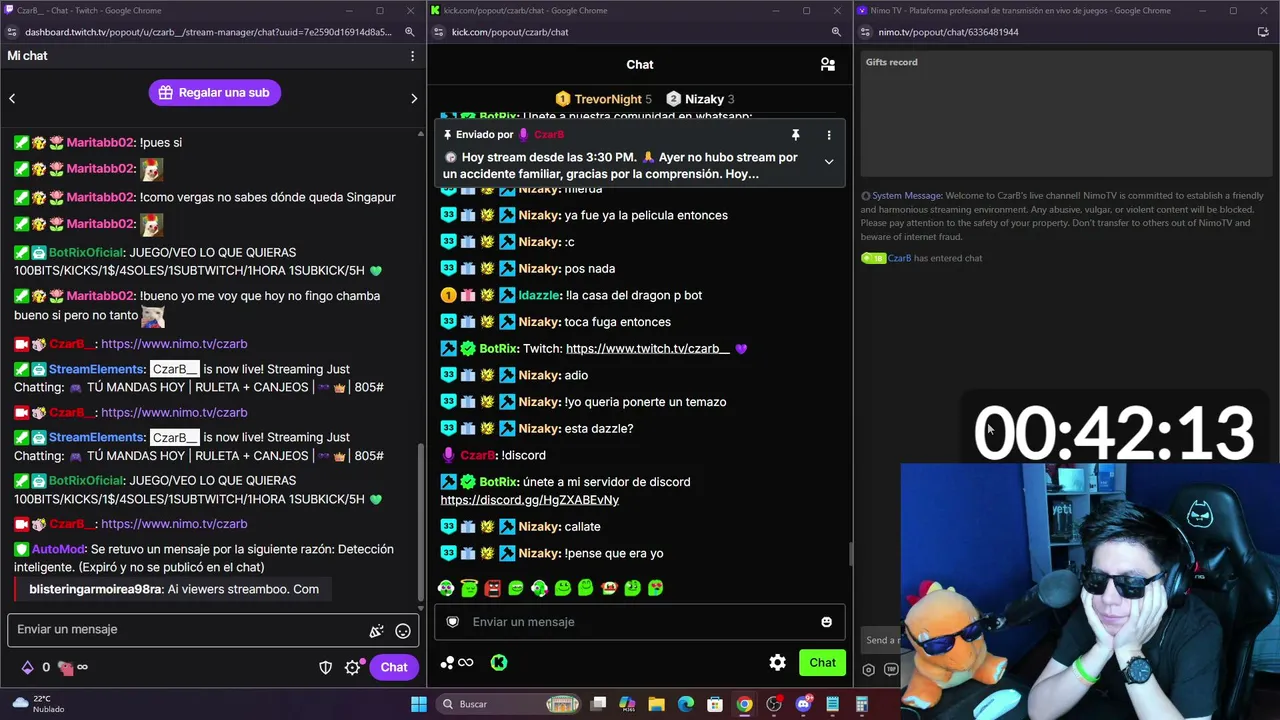The width and height of the screenshot is (1280, 720).
Task: Go to previous item in Twitch chat header
Action: [12, 98]
